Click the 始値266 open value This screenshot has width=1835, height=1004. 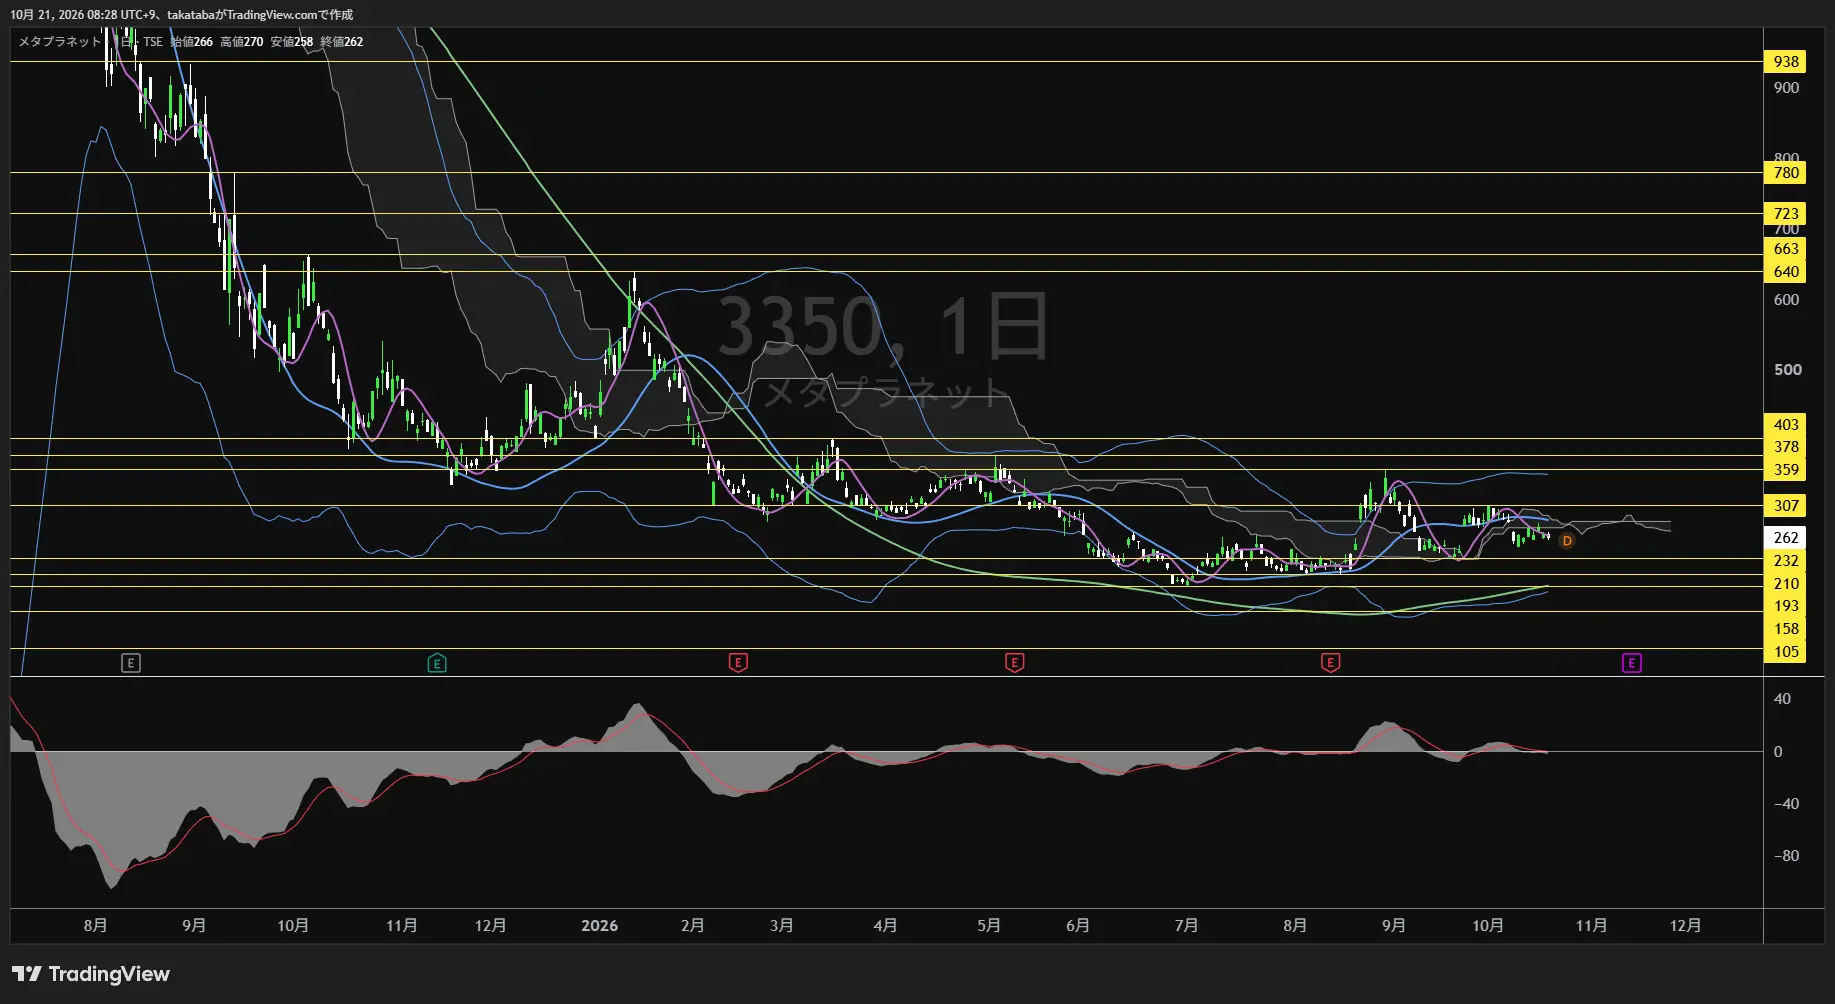pos(191,41)
